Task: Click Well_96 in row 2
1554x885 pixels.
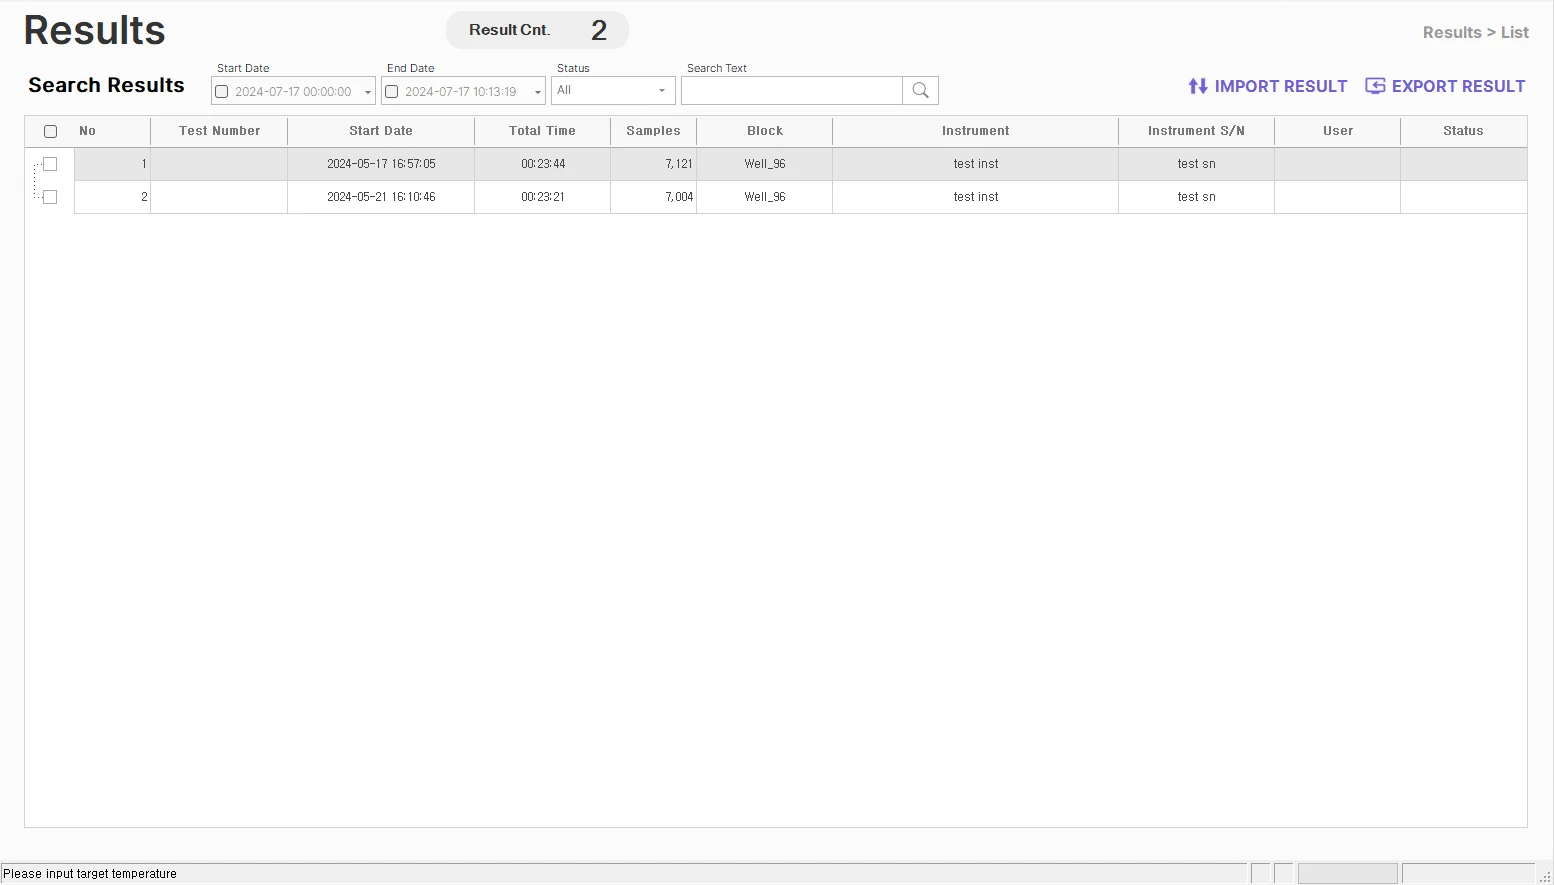Action: click(765, 197)
